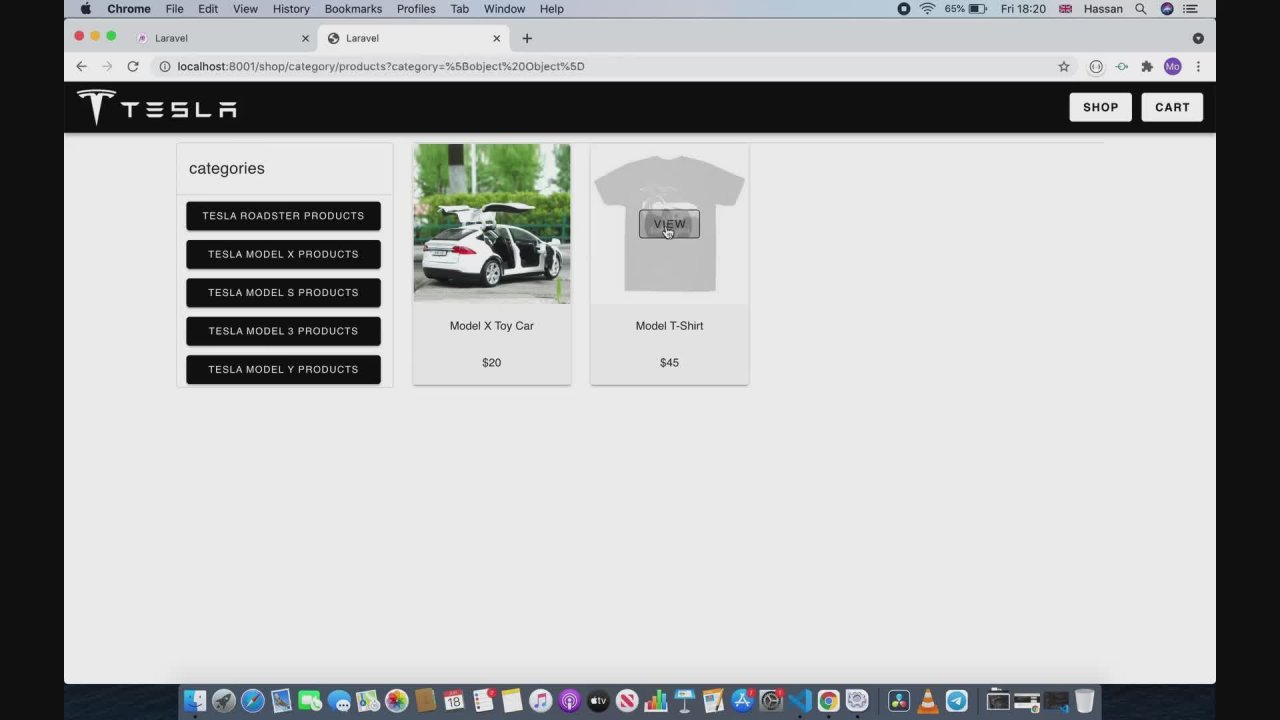
Task: Click the British flag input source
Action: 1065,9
